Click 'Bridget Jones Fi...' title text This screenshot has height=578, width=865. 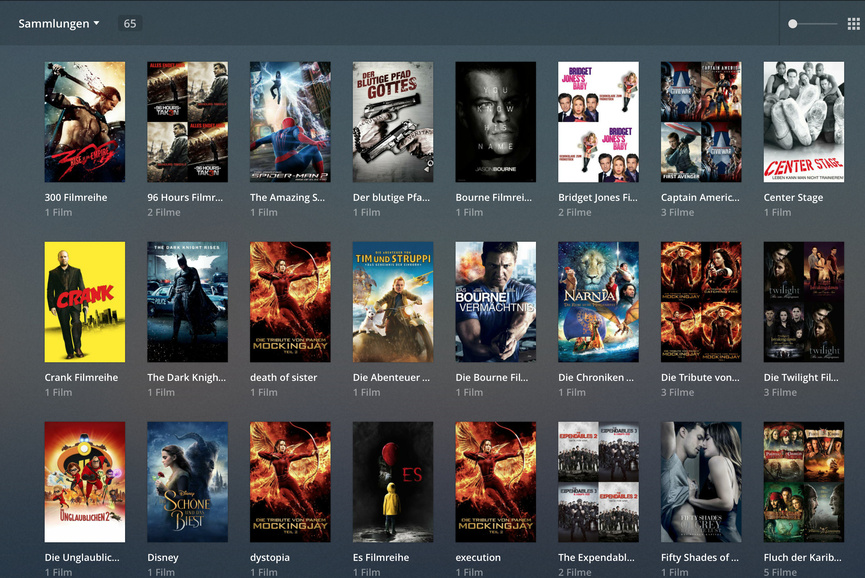tap(598, 197)
